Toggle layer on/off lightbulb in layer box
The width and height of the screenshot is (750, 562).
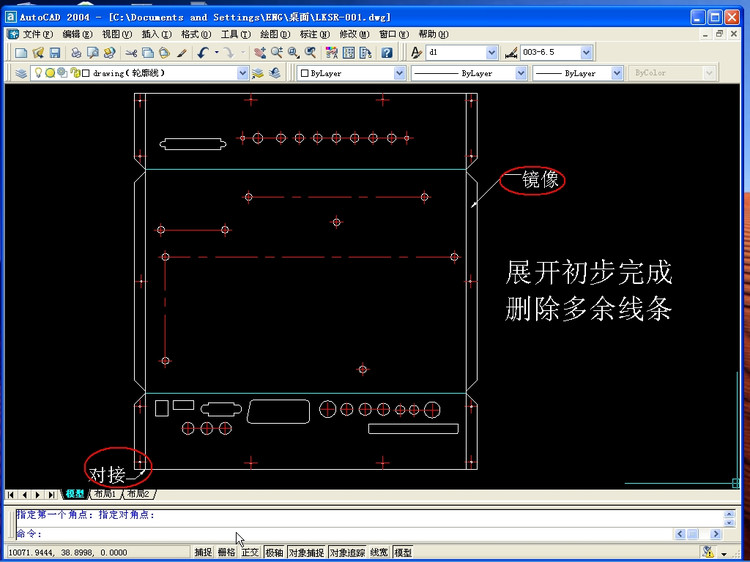[x=38, y=73]
